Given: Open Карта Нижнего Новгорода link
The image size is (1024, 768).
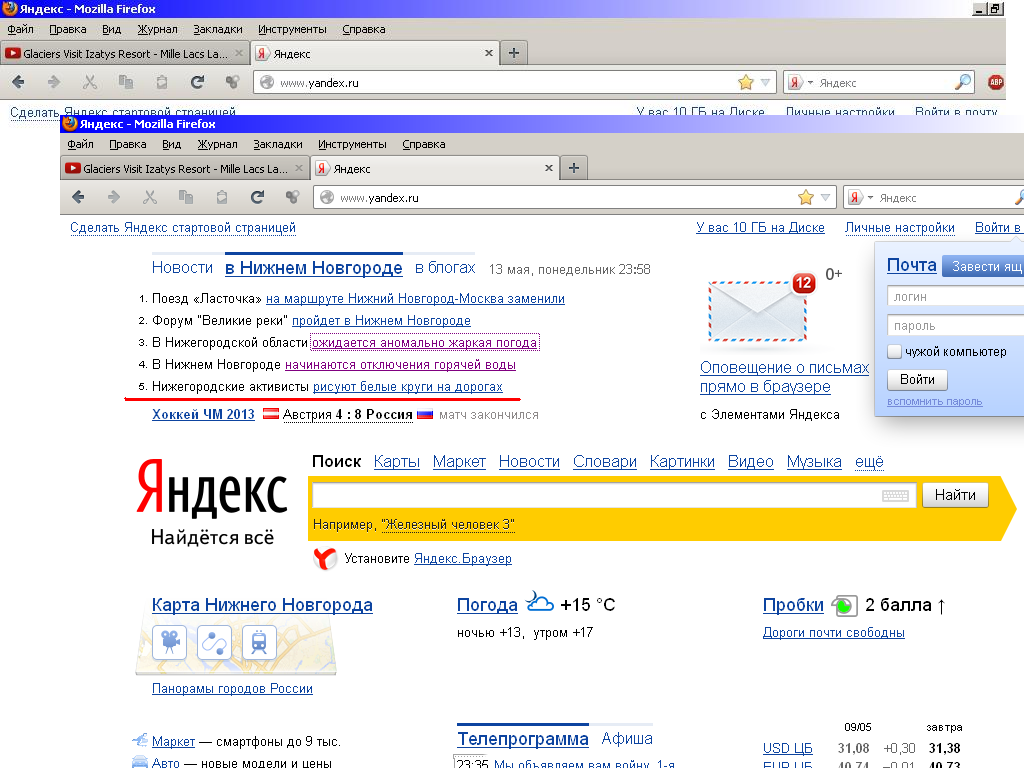Looking at the screenshot, I should pyautogui.click(x=262, y=605).
